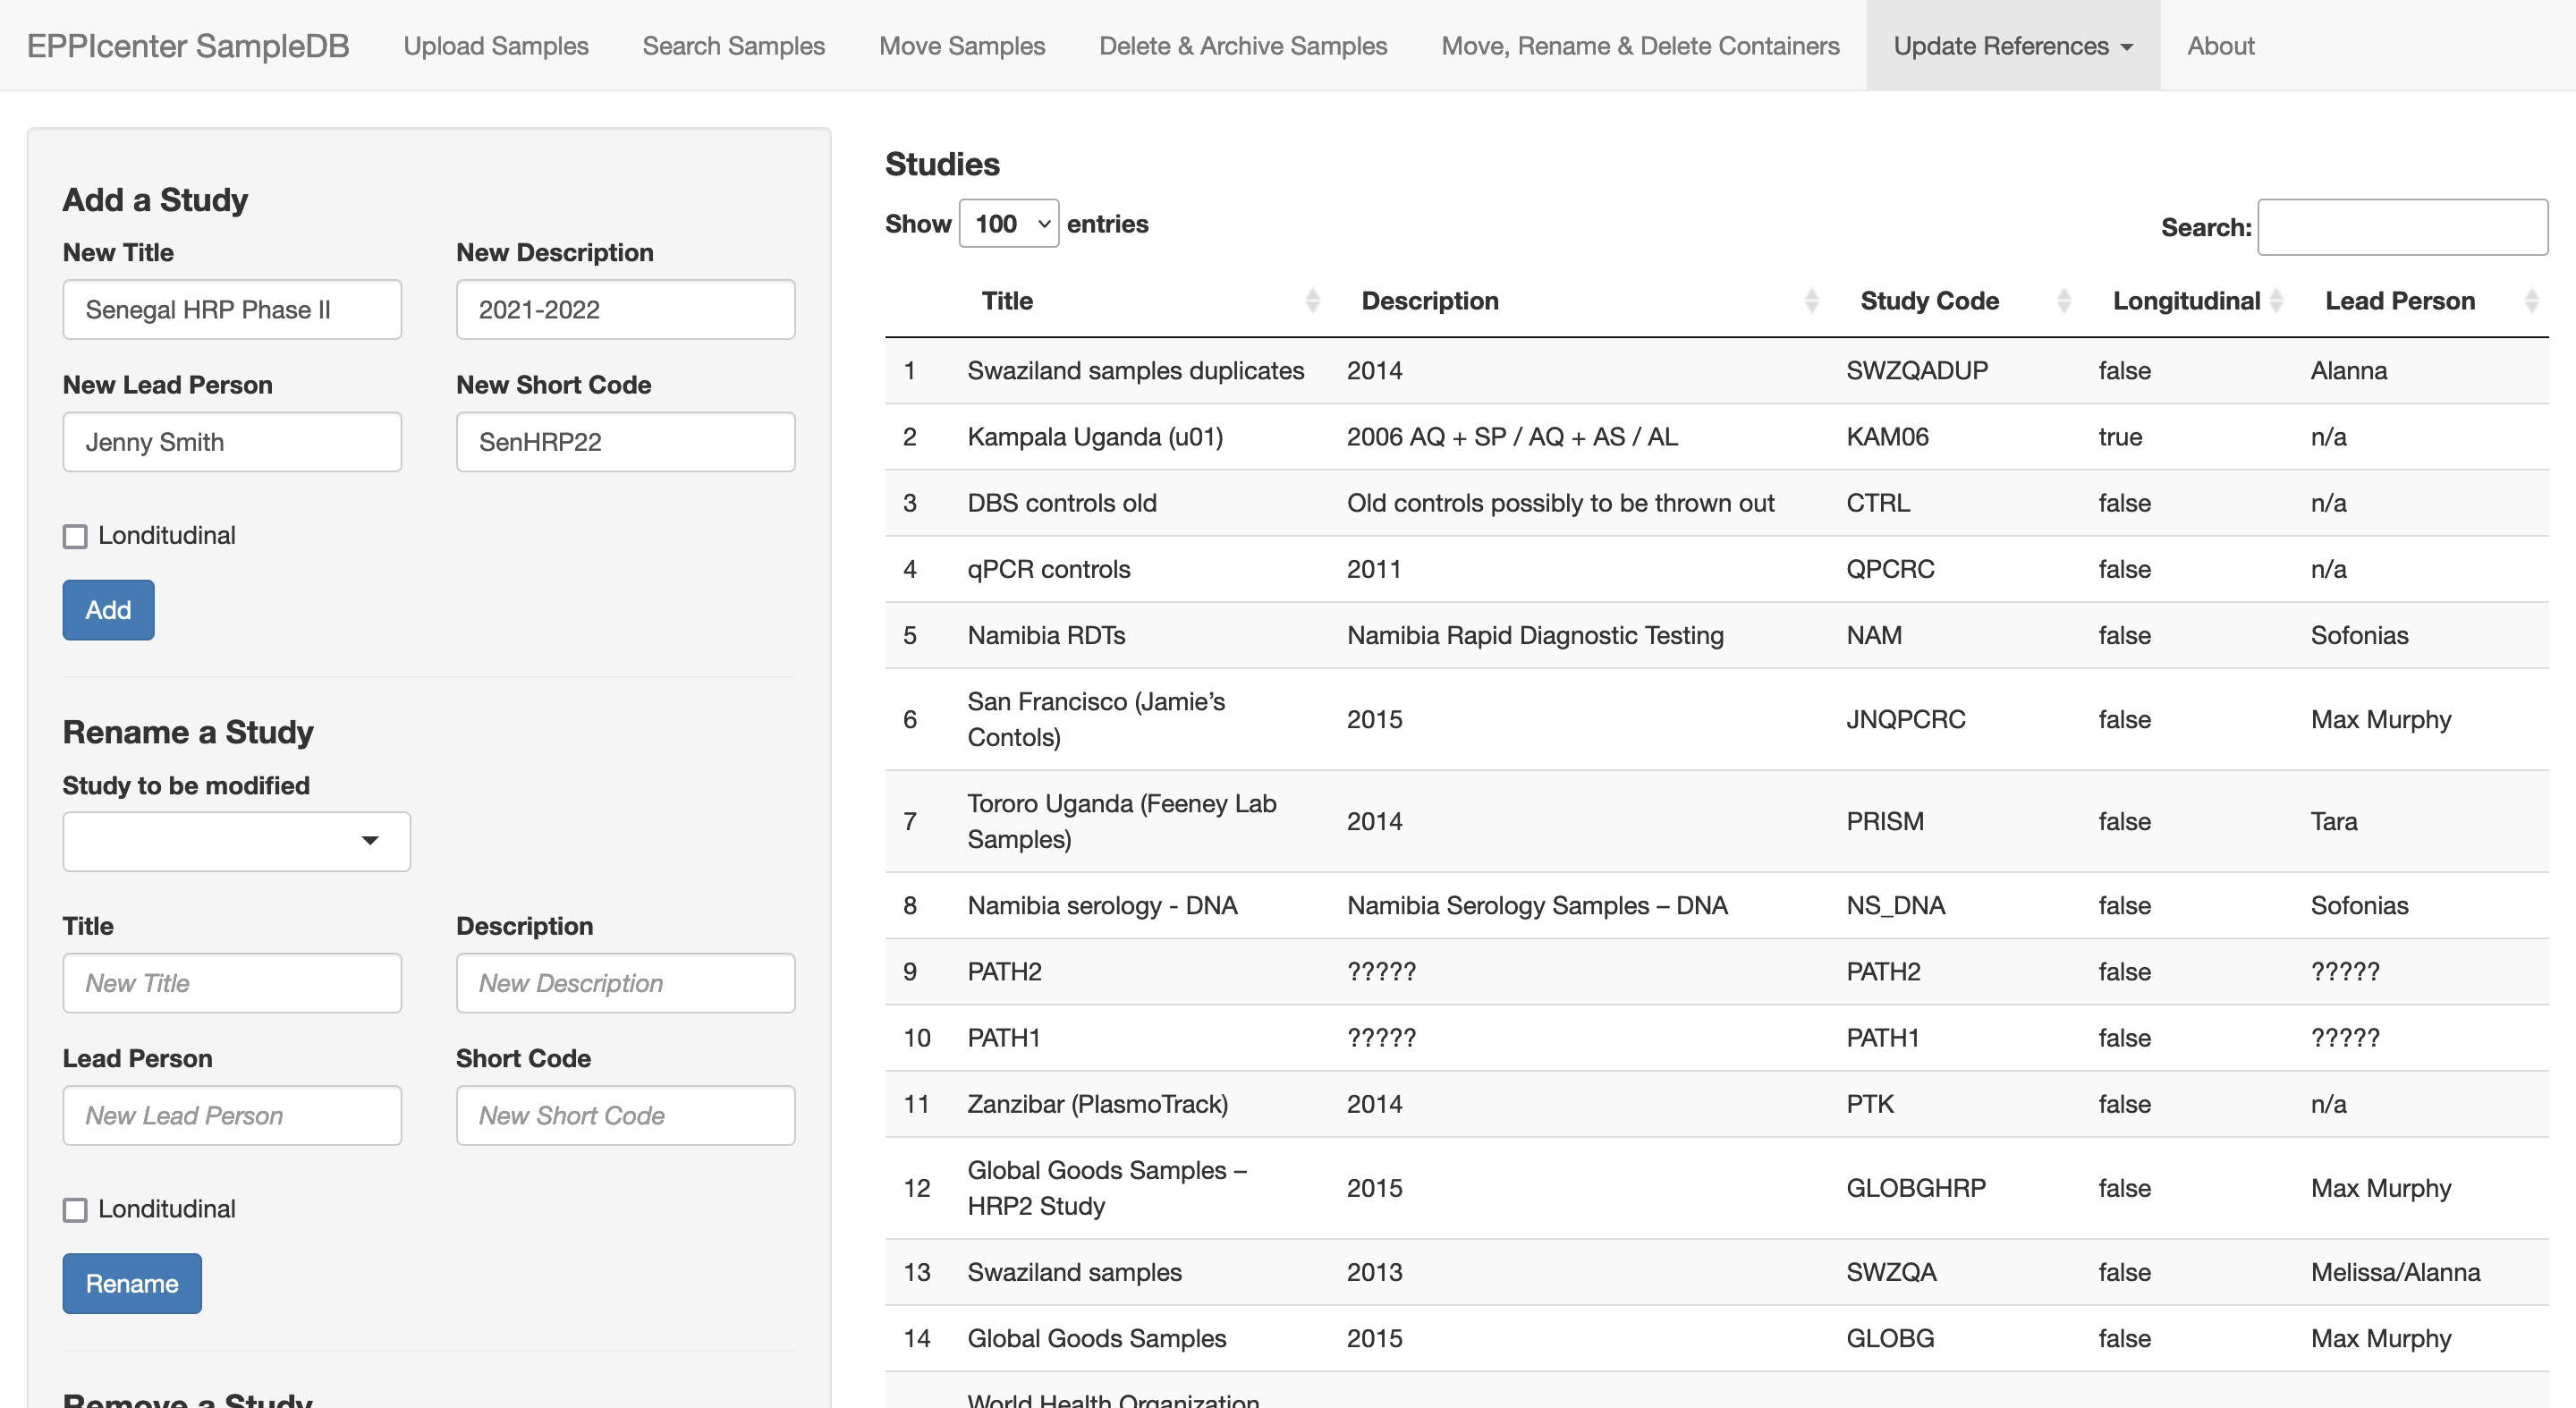Check Londitudinal in Rename a Study section
Image resolution: width=2576 pixels, height=1408 pixels.
(x=75, y=1210)
